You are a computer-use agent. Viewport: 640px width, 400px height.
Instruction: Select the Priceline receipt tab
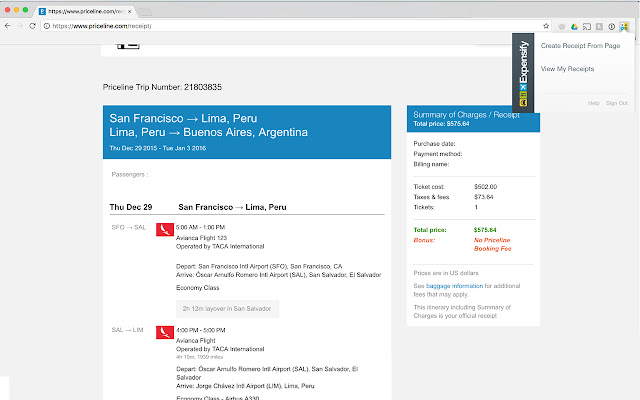pyautogui.click(x=85, y=11)
